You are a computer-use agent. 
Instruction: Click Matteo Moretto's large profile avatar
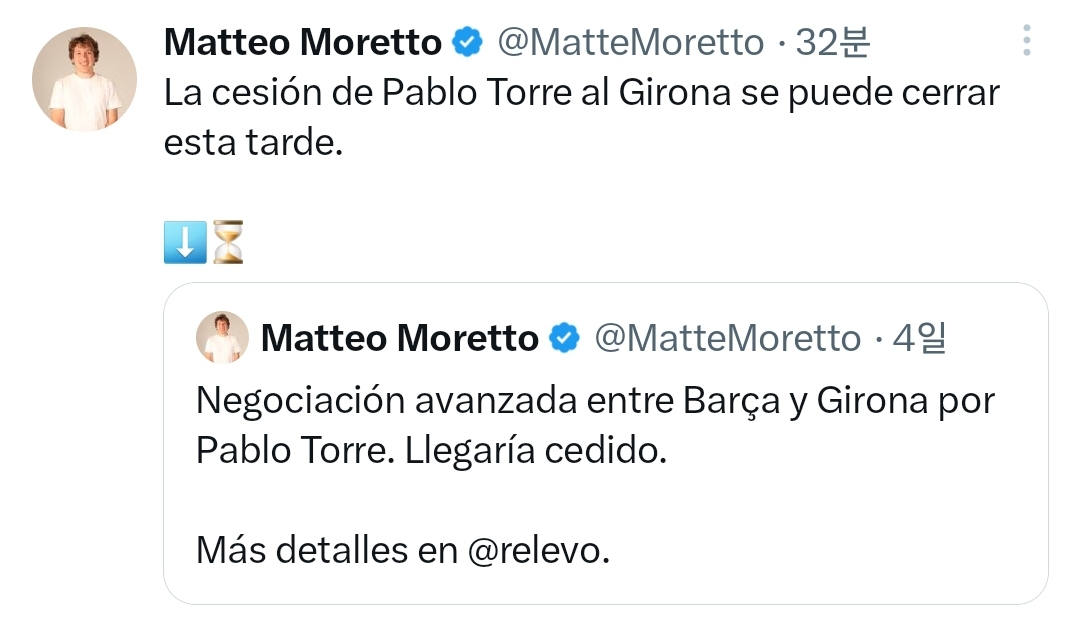click(84, 79)
